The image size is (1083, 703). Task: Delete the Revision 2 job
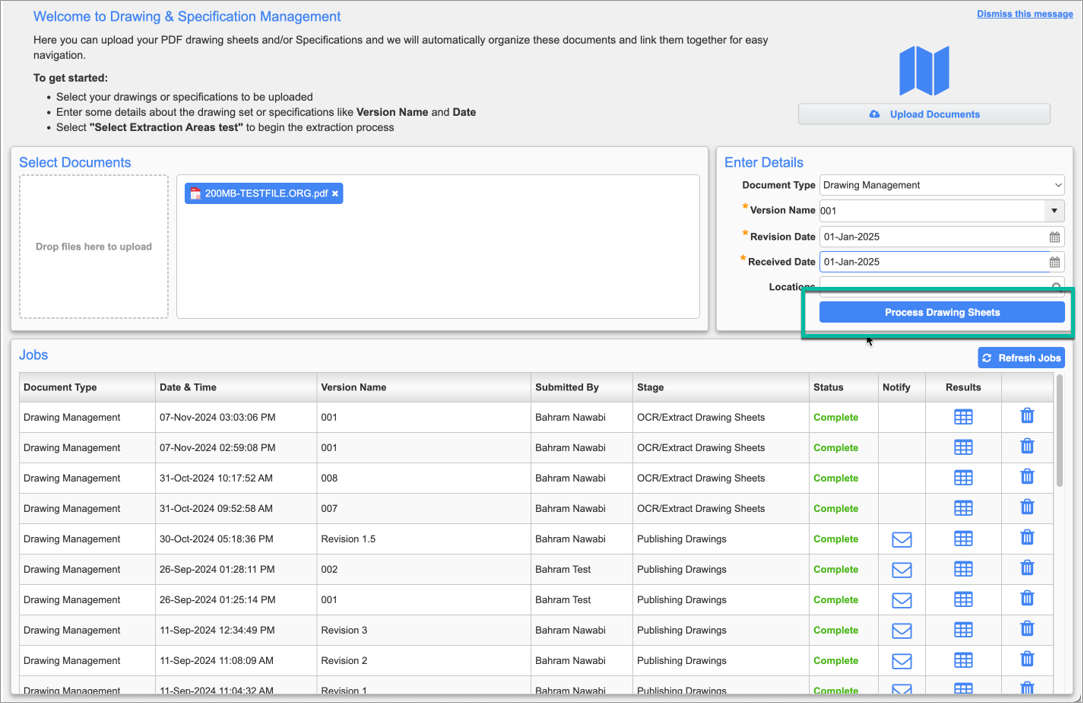[1027, 659]
